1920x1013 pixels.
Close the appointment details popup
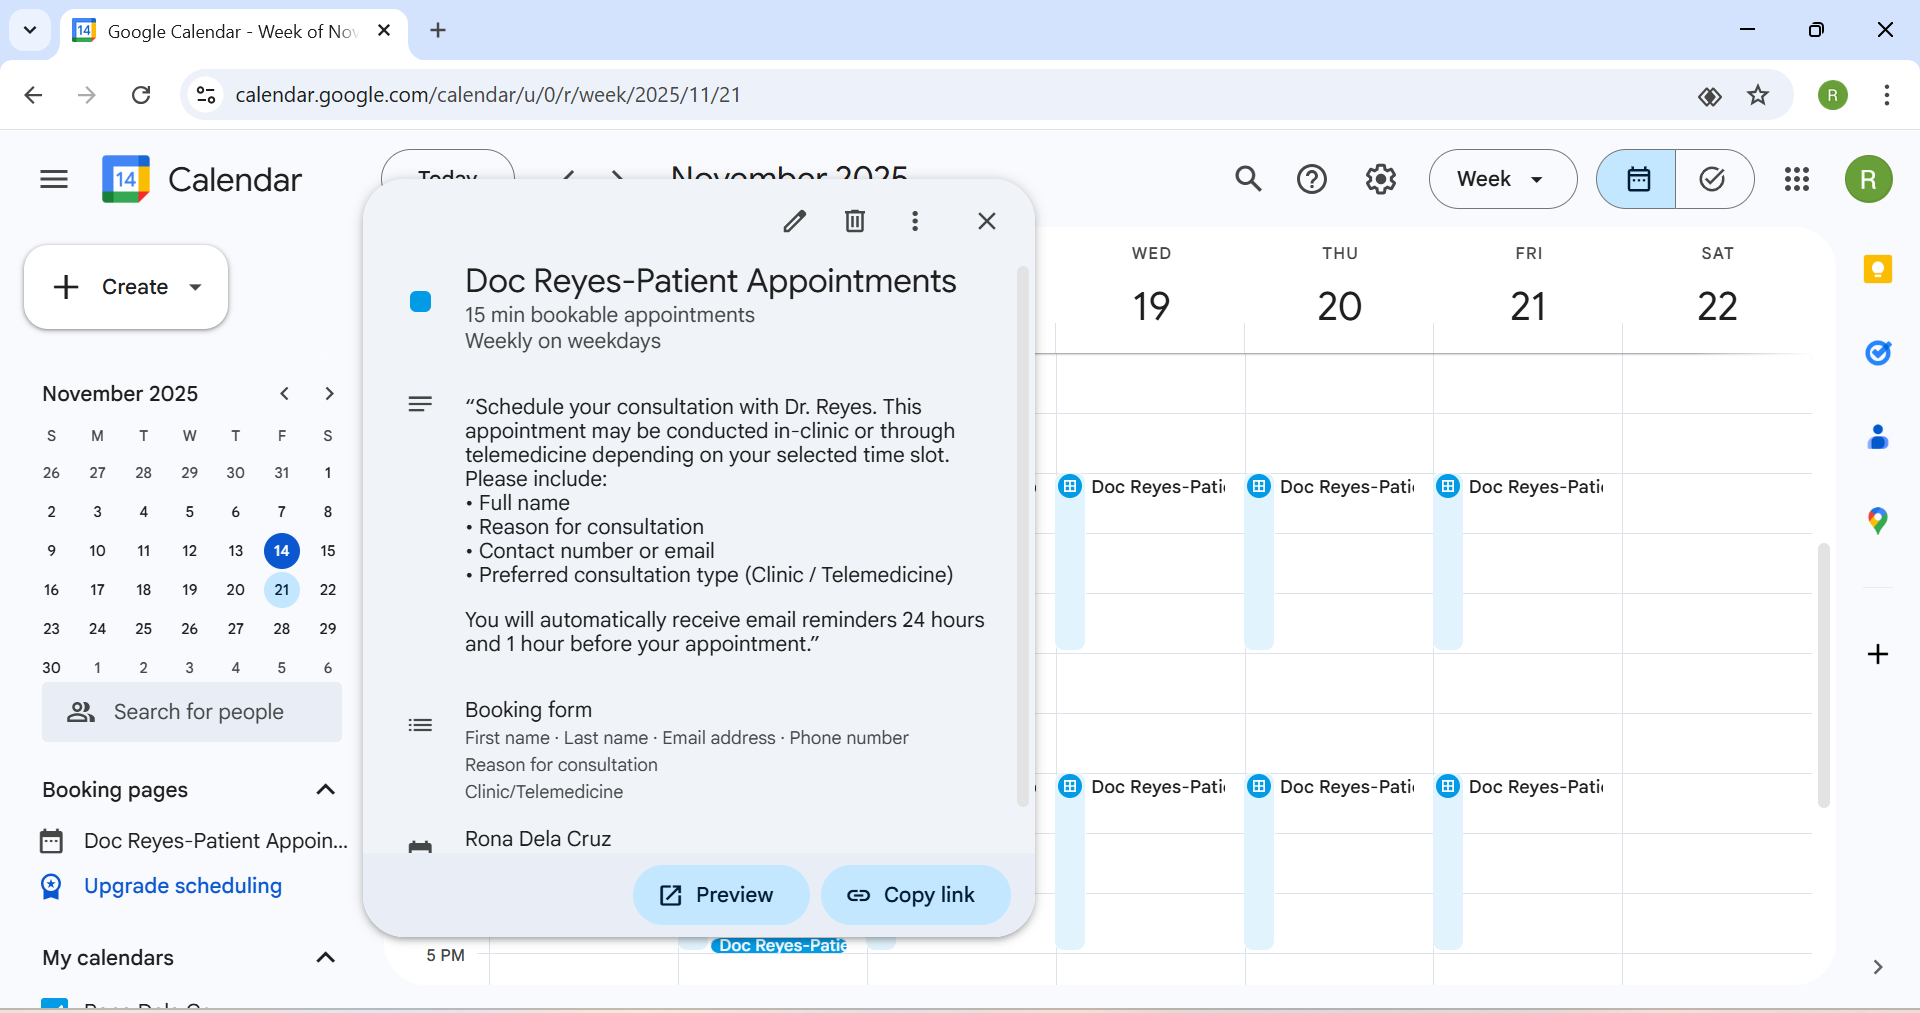[x=987, y=221]
